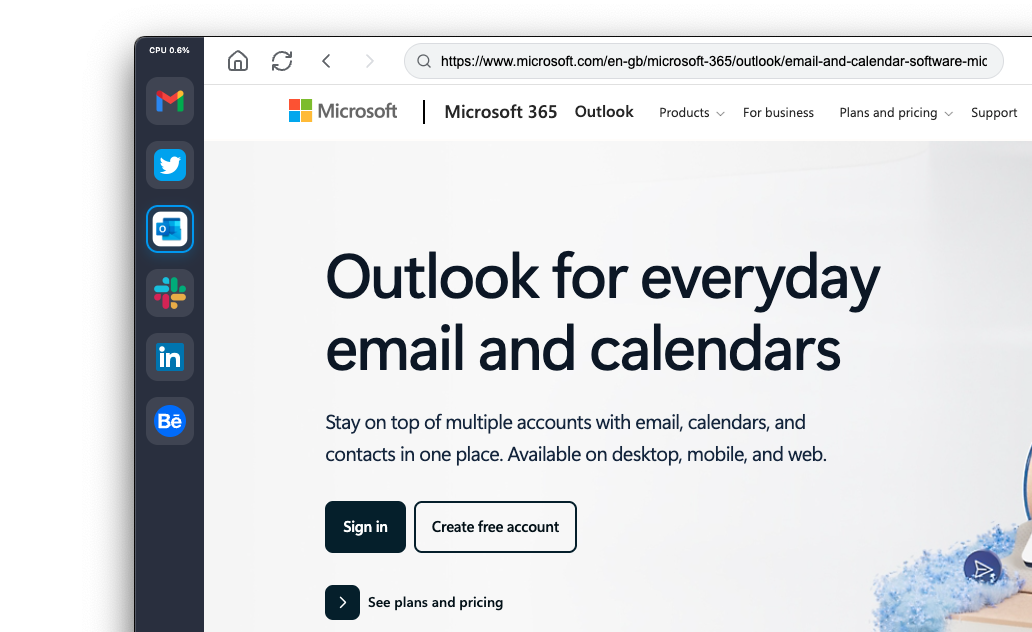1032x632 pixels.
Task: Open the Gmail app in sidebar
Action: [x=170, y=101]
